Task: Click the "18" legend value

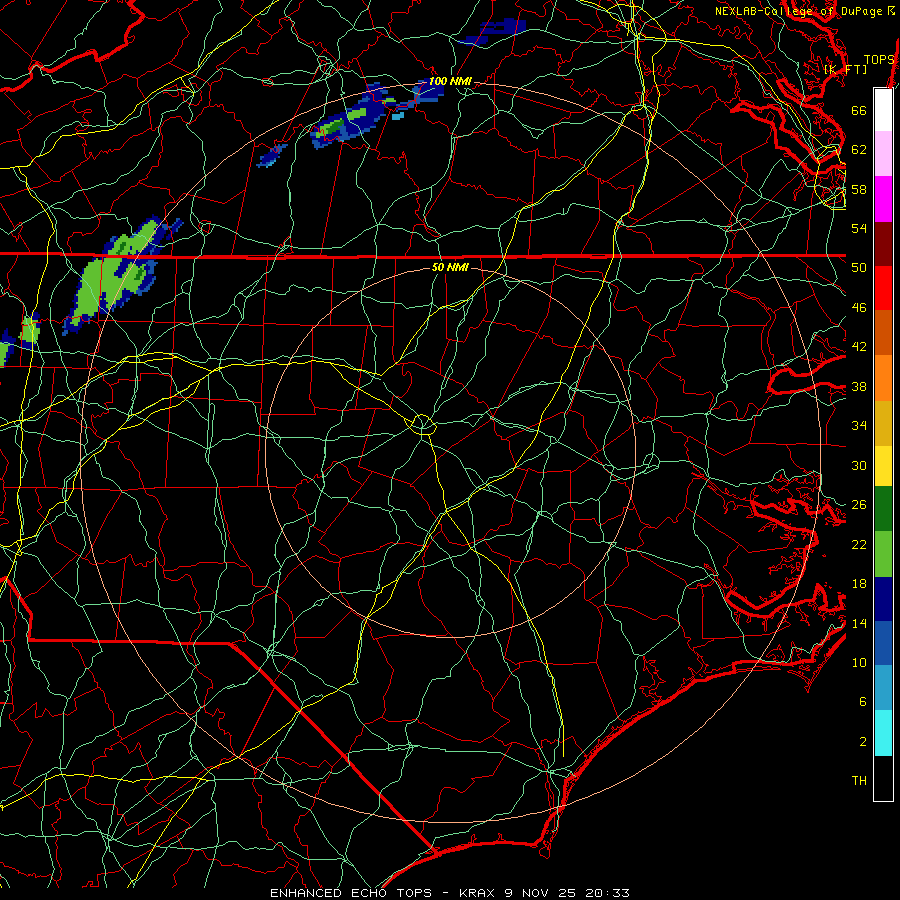Action: coord(859,584)
